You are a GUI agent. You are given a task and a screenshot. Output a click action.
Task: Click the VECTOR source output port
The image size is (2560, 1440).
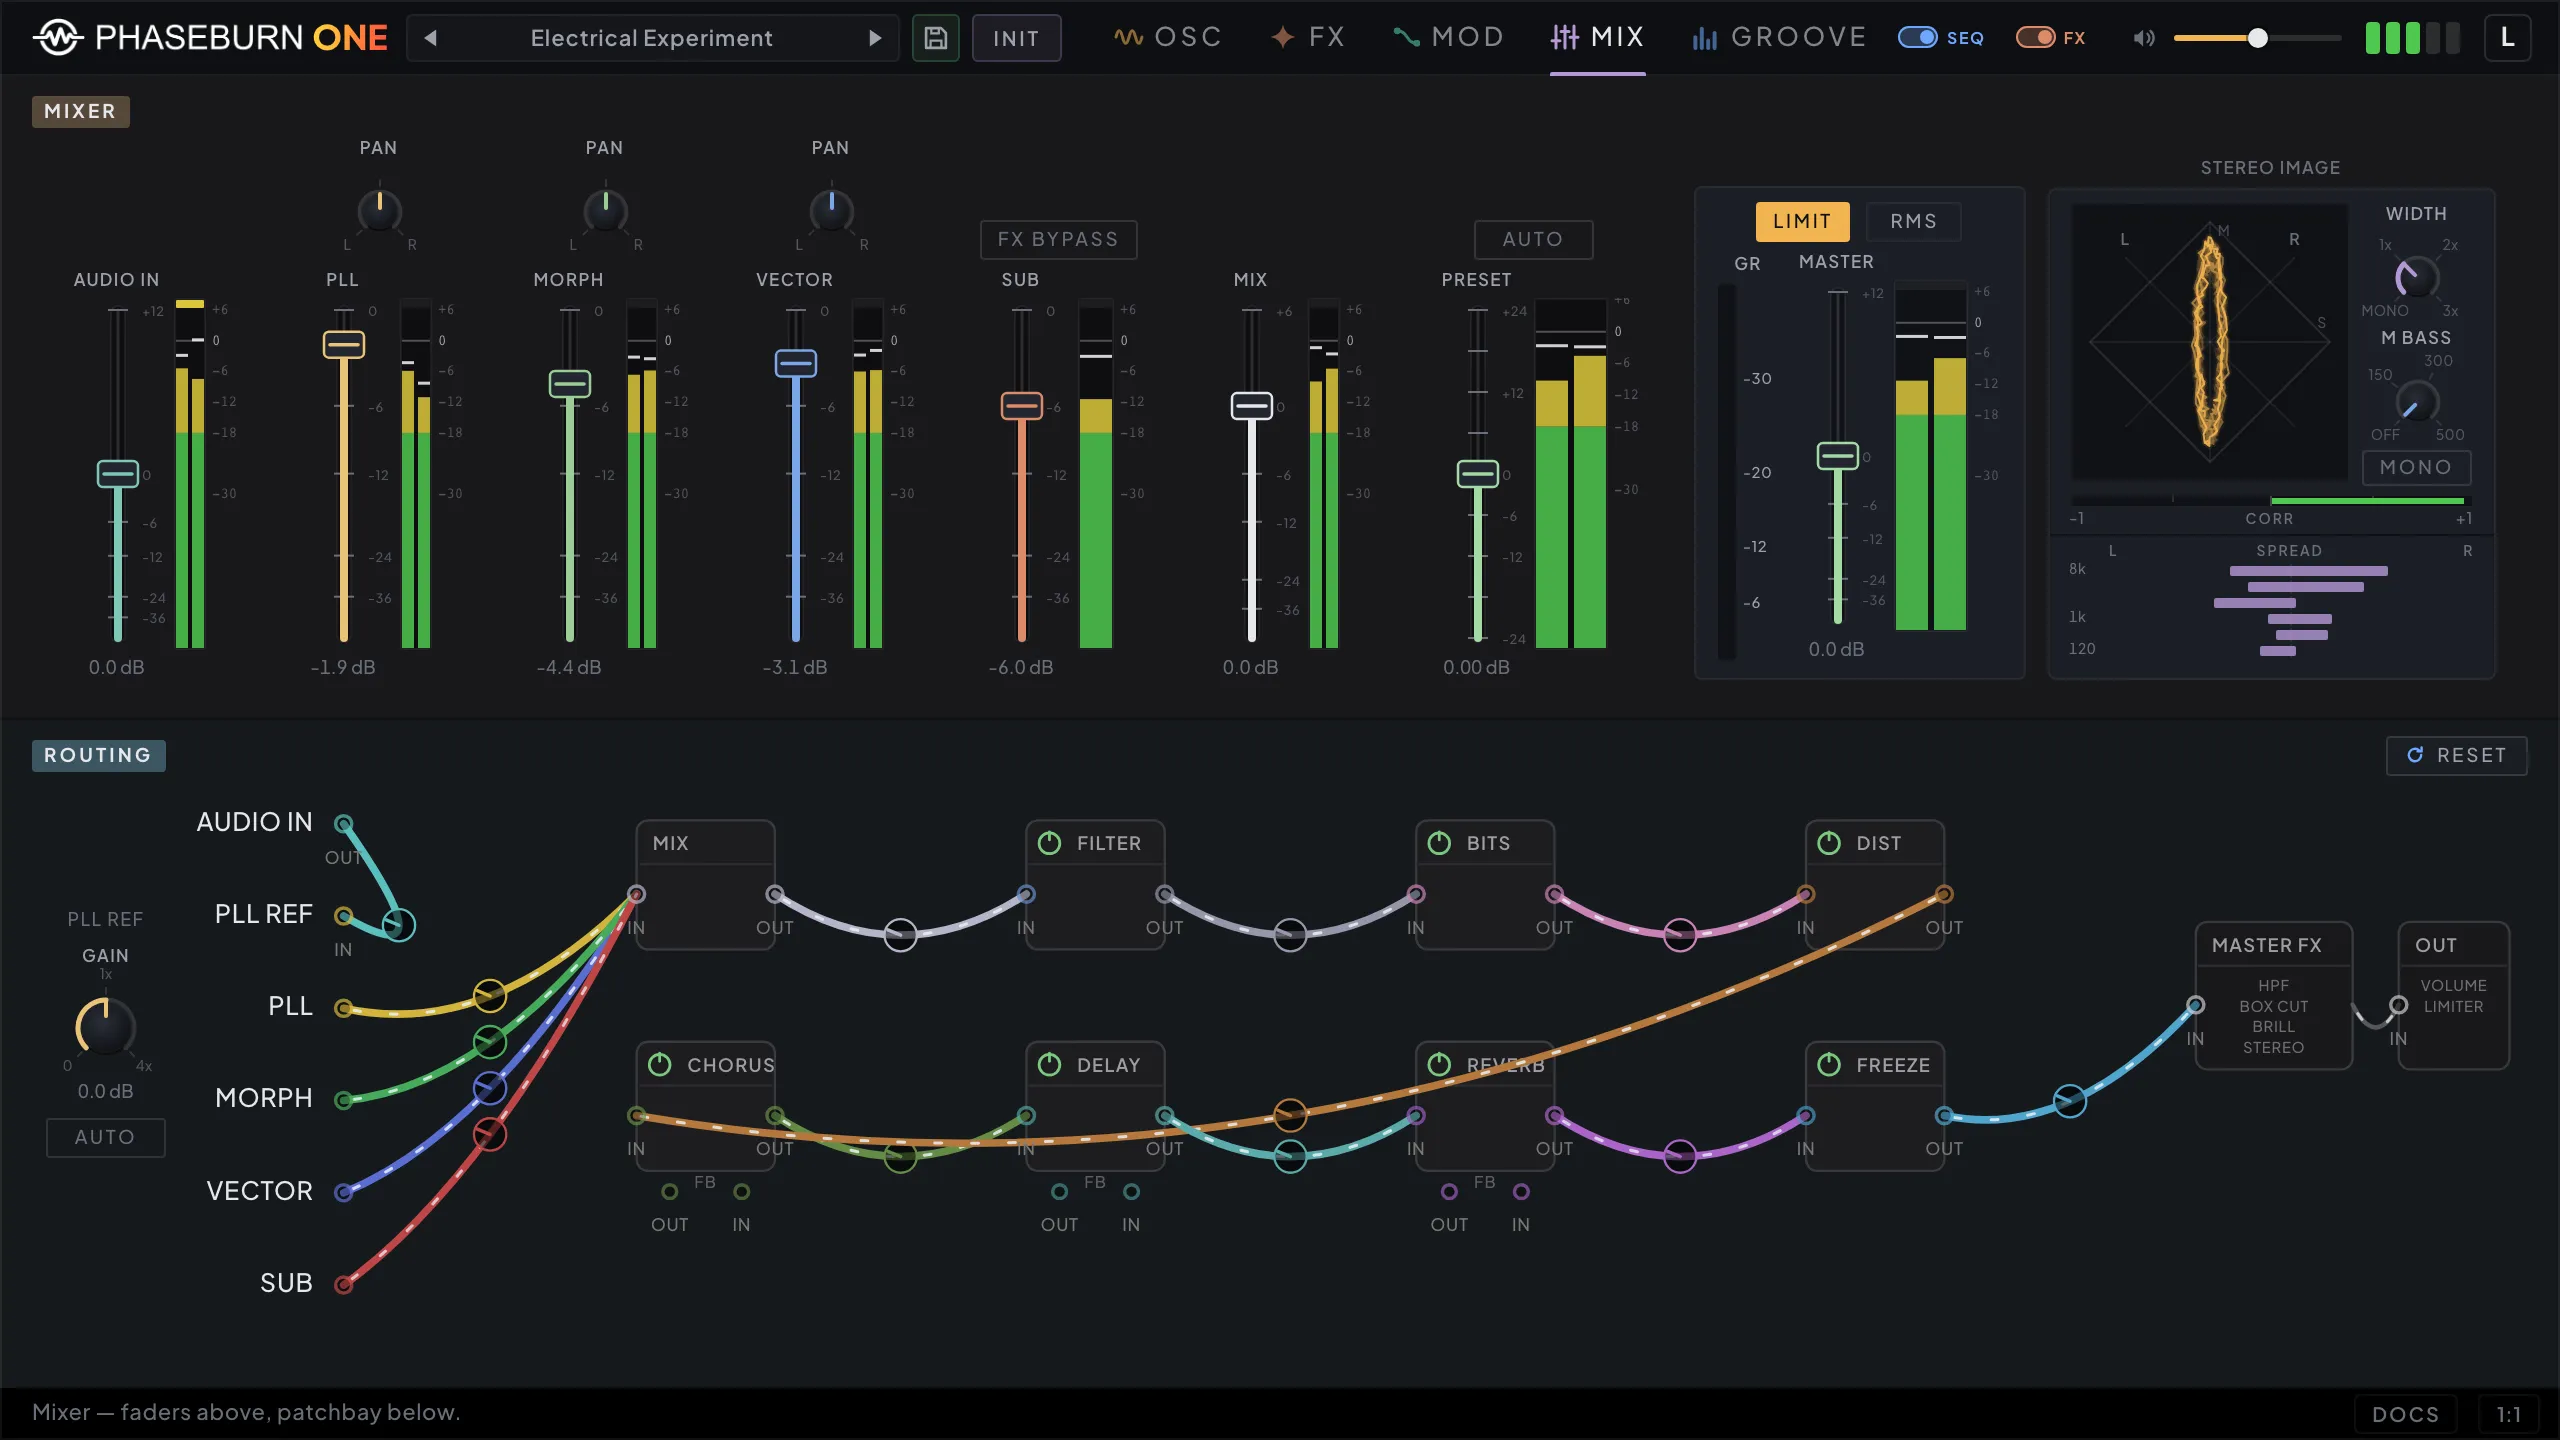pos(343,1192)
